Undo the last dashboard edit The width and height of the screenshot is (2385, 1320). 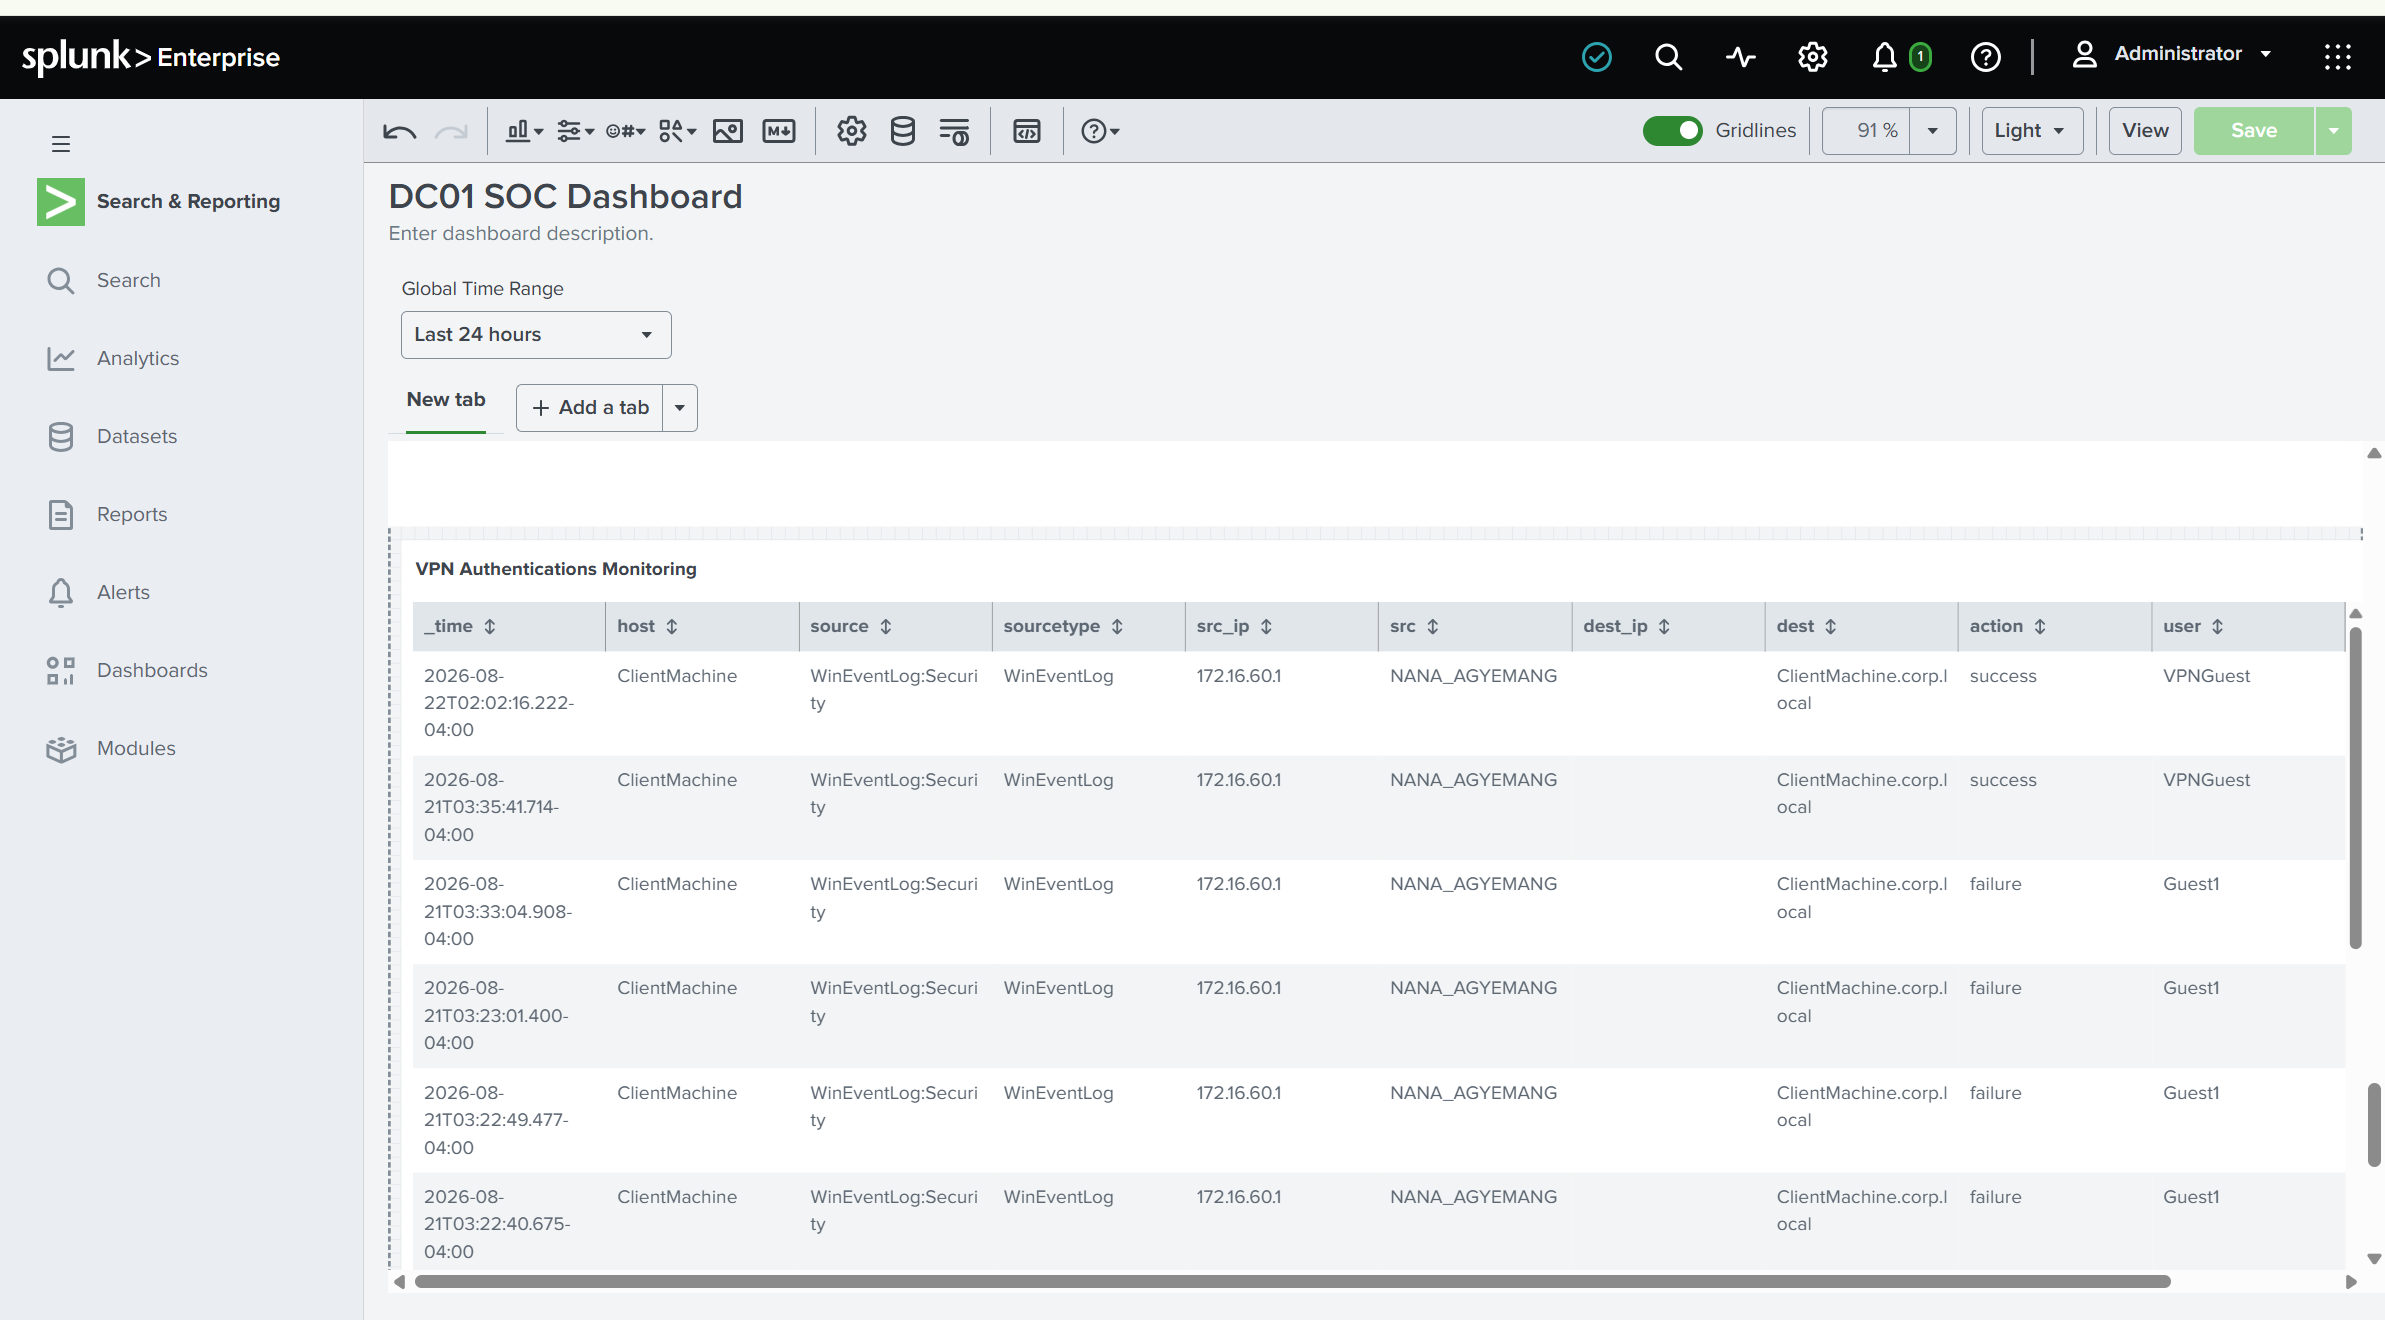399,131
